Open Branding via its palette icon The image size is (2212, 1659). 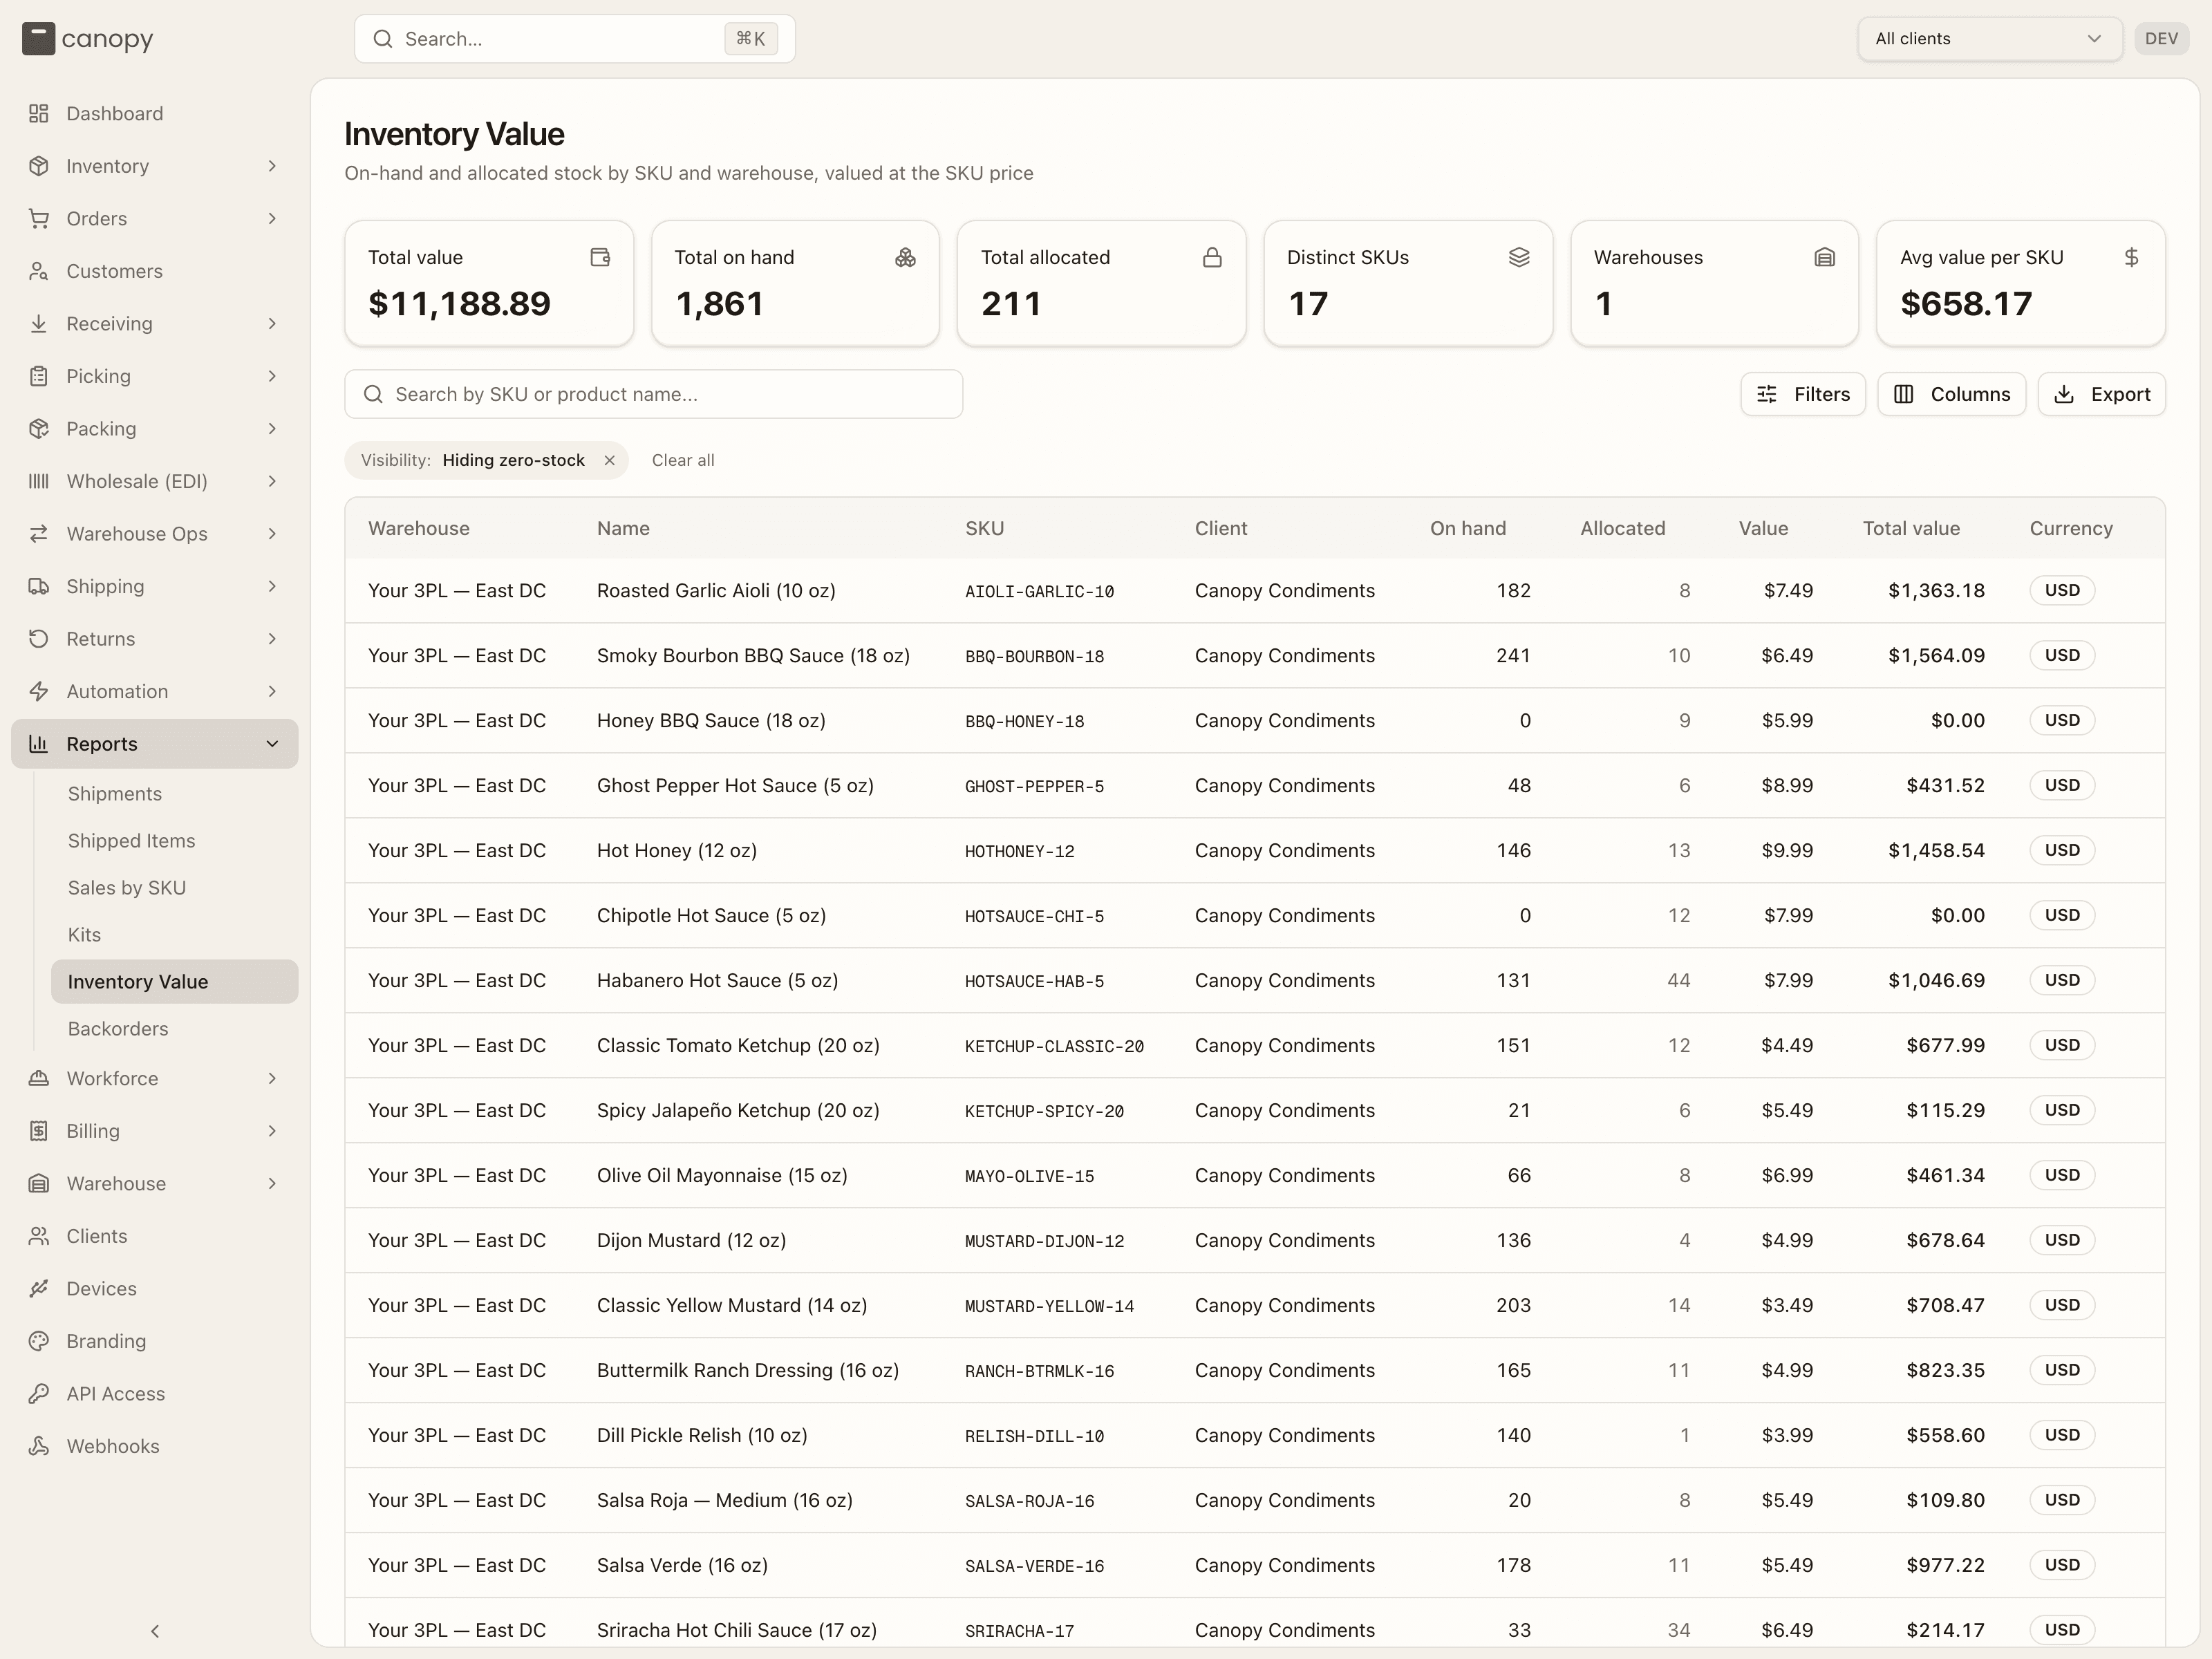click(x=38, y=1341)
